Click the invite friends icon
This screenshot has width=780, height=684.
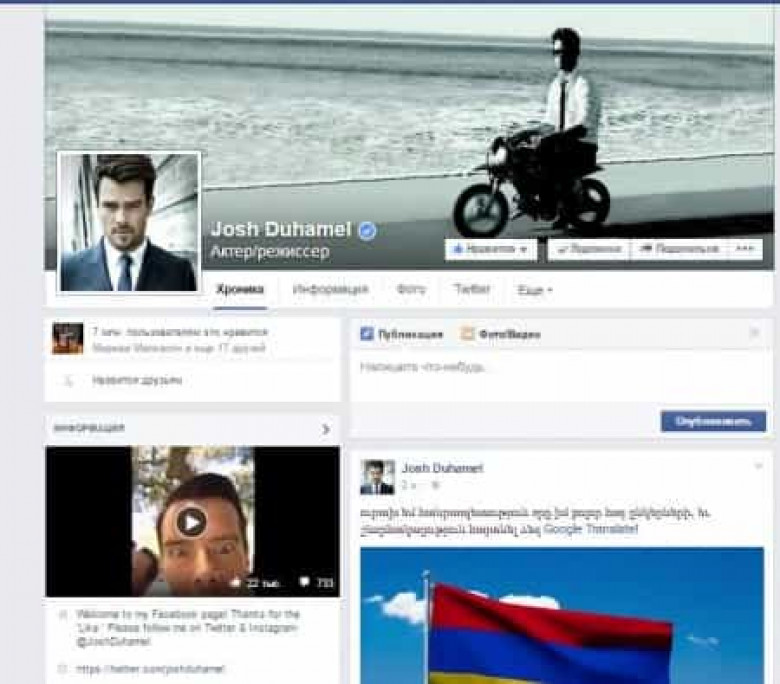68,381
